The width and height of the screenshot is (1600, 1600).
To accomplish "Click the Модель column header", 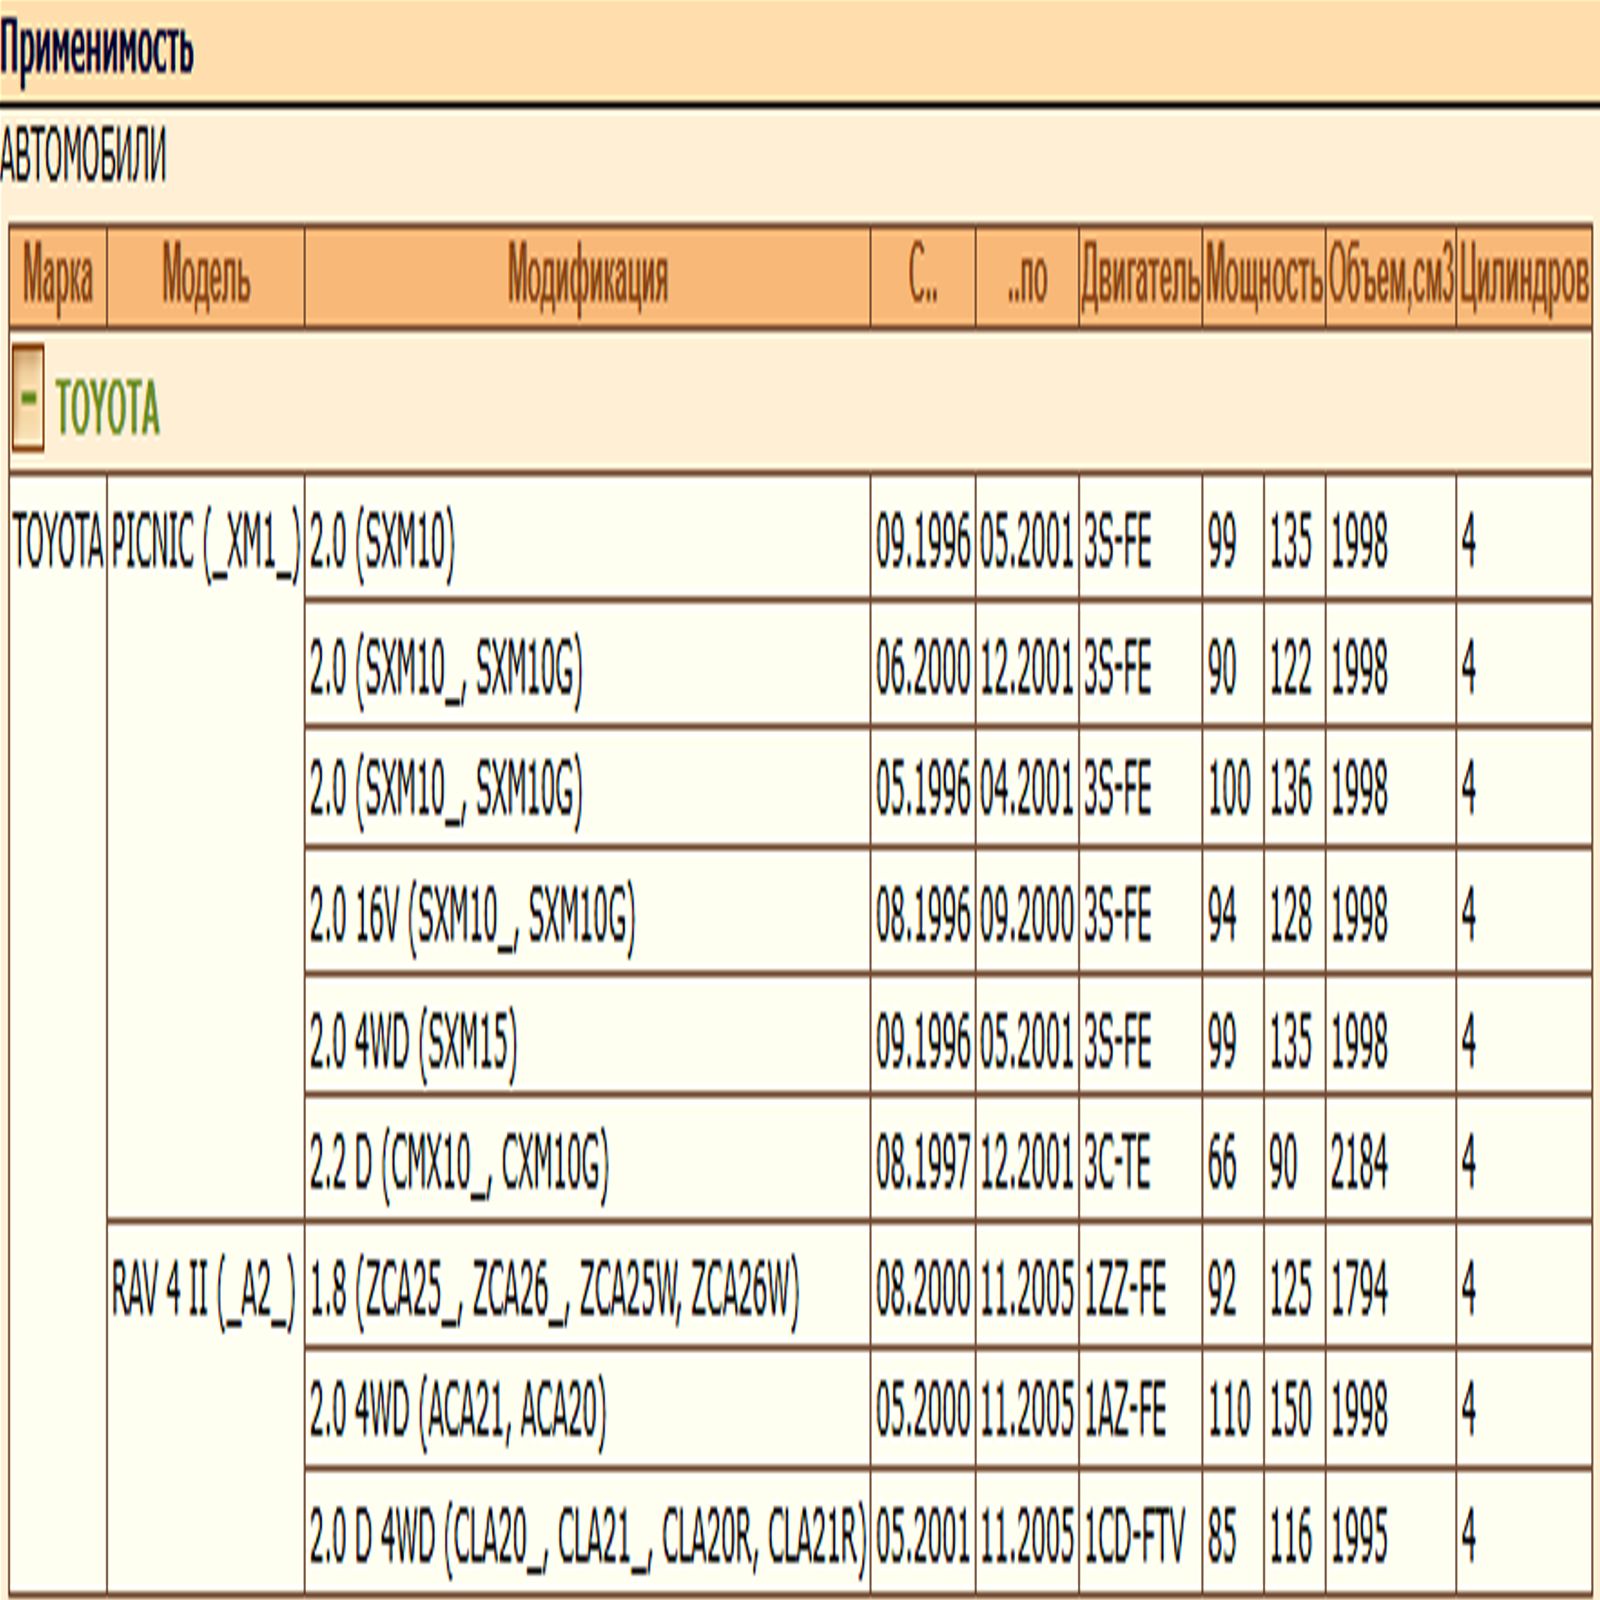I will [x=205, y=277].
